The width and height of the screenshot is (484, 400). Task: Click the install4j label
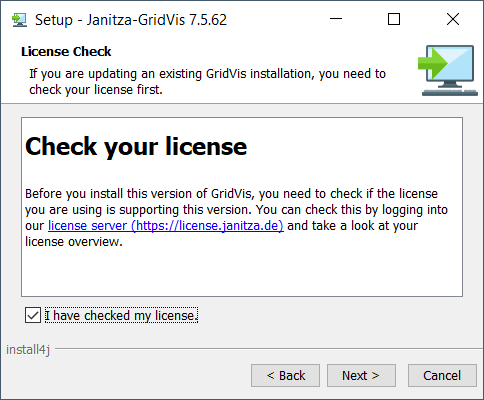(28, 350)
